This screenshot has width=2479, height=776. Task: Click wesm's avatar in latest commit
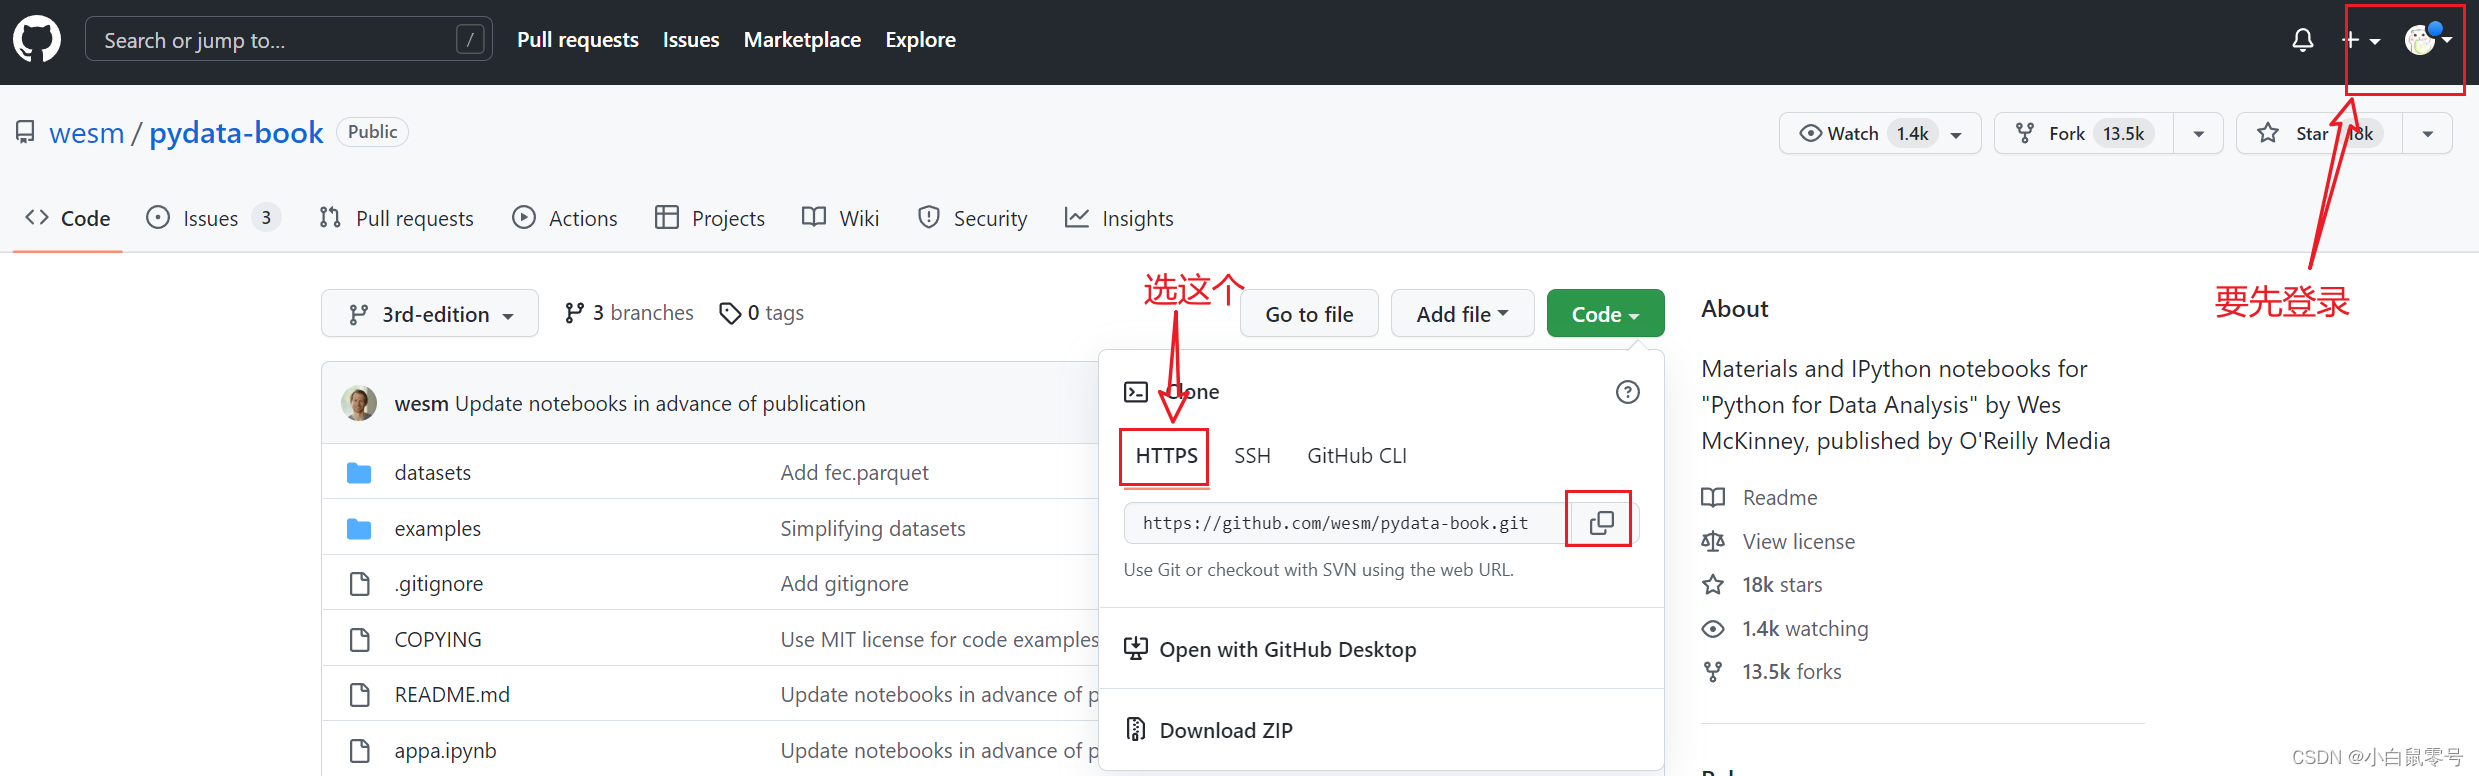pos(359,403)
